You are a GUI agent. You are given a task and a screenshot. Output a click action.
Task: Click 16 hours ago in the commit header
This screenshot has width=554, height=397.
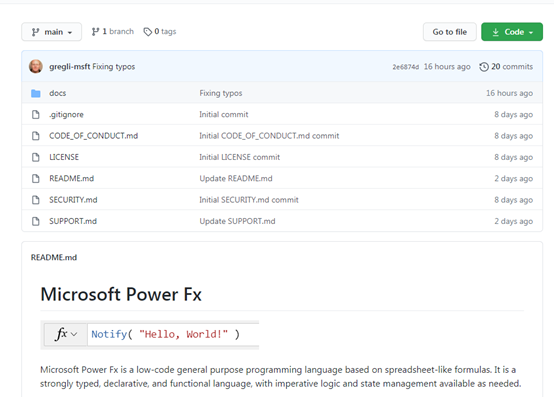coord(447,66)
